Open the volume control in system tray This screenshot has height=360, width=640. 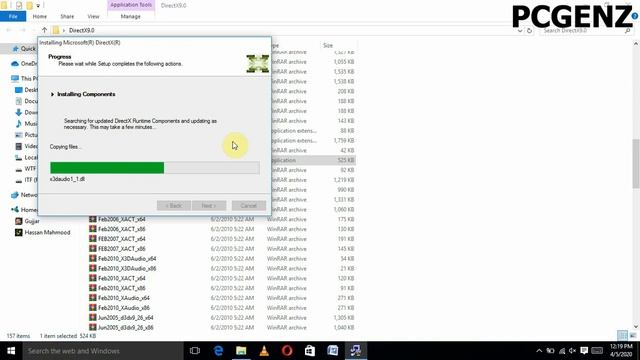click(x=572, y=351)
